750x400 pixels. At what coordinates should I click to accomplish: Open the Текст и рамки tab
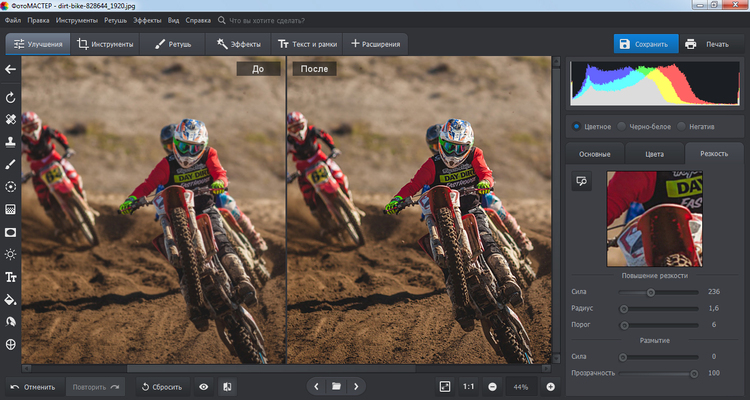point(308,44)
